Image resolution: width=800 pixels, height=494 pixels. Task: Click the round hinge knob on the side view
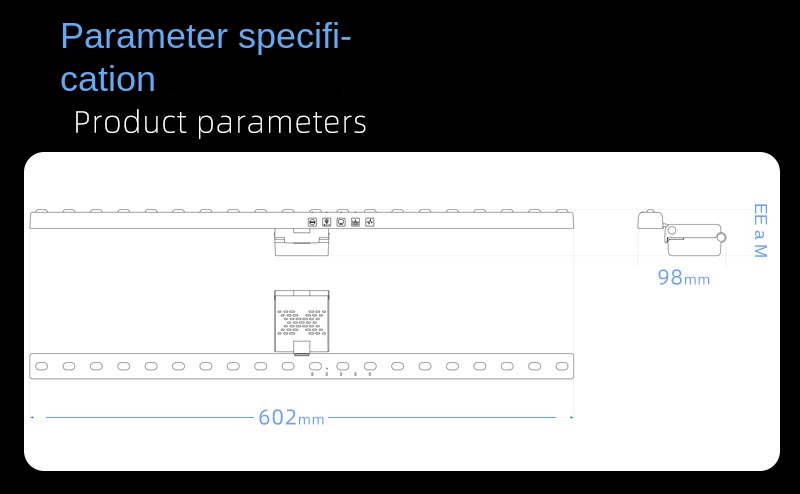click(721, 237)
